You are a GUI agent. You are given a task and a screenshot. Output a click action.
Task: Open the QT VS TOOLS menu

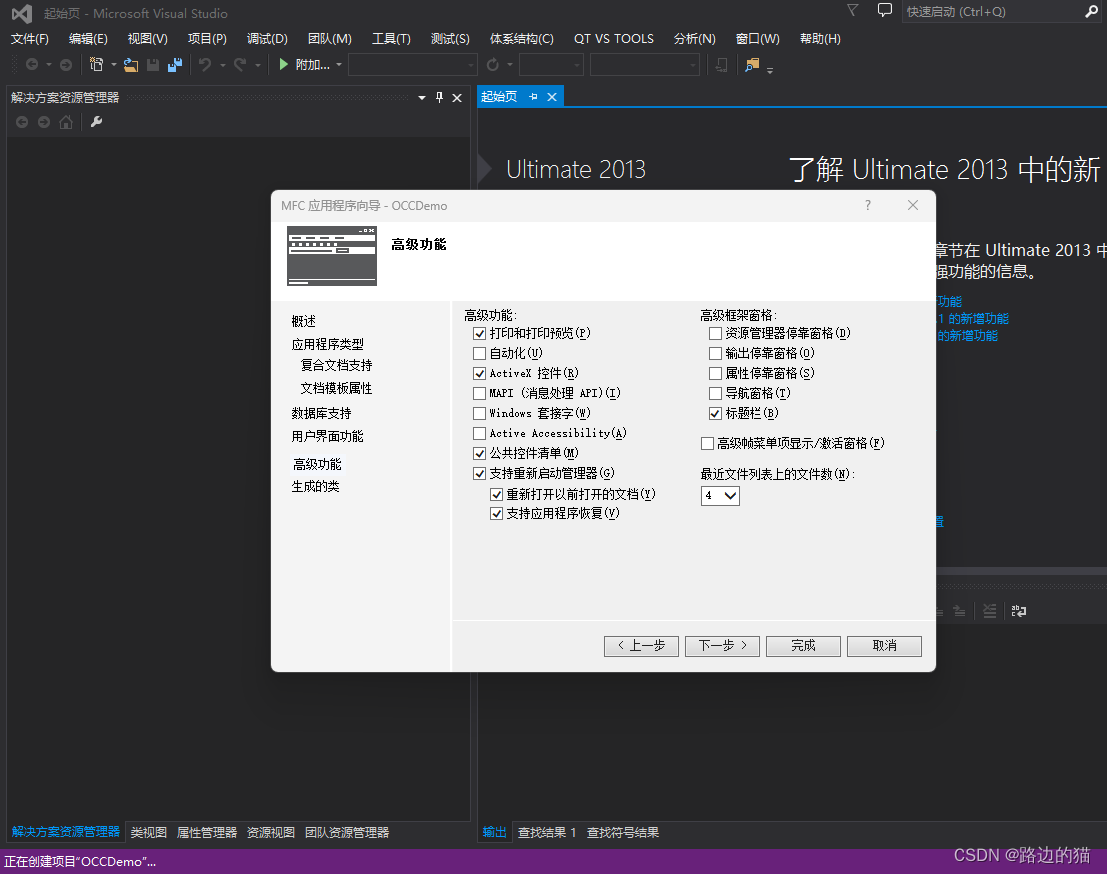(614, 39)
